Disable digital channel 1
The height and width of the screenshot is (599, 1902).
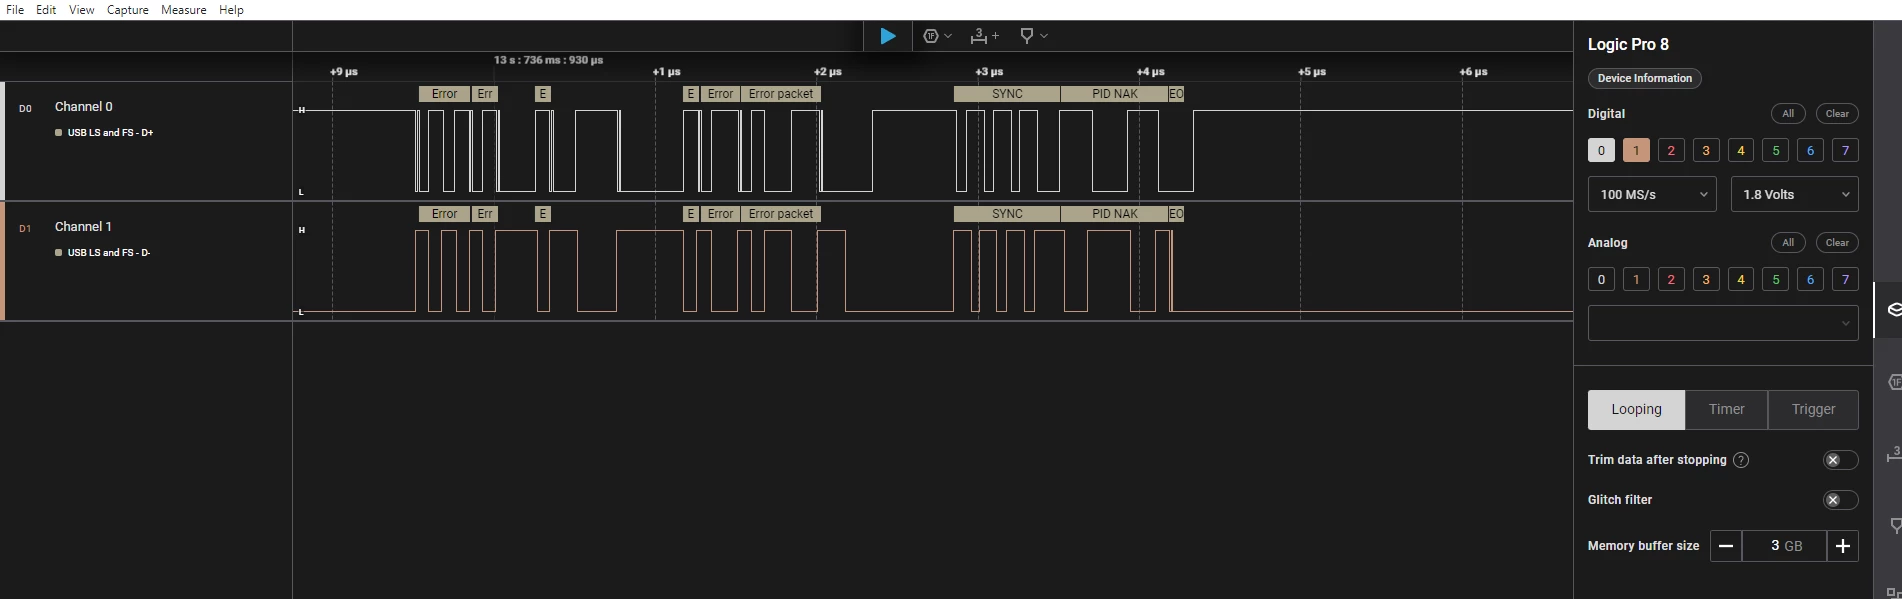1636,151
